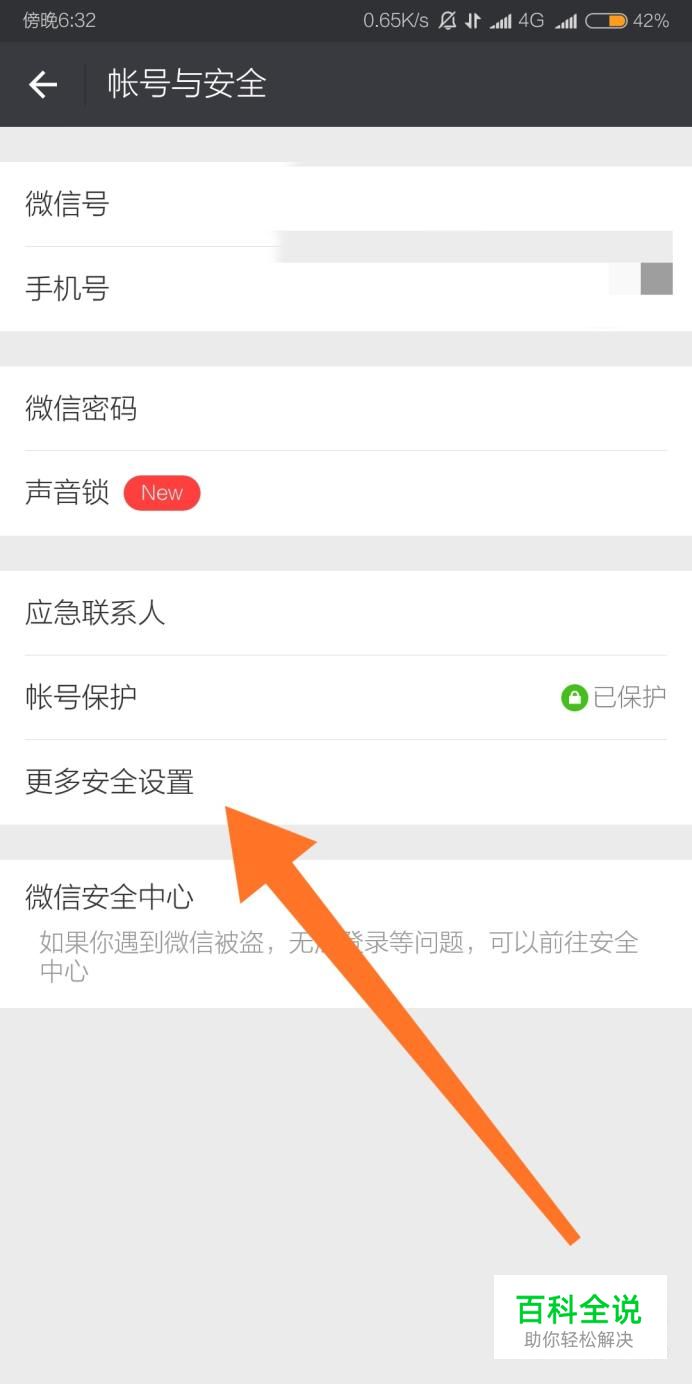
Task: Tap the 已保护 status text
Action: click(630, 698)
